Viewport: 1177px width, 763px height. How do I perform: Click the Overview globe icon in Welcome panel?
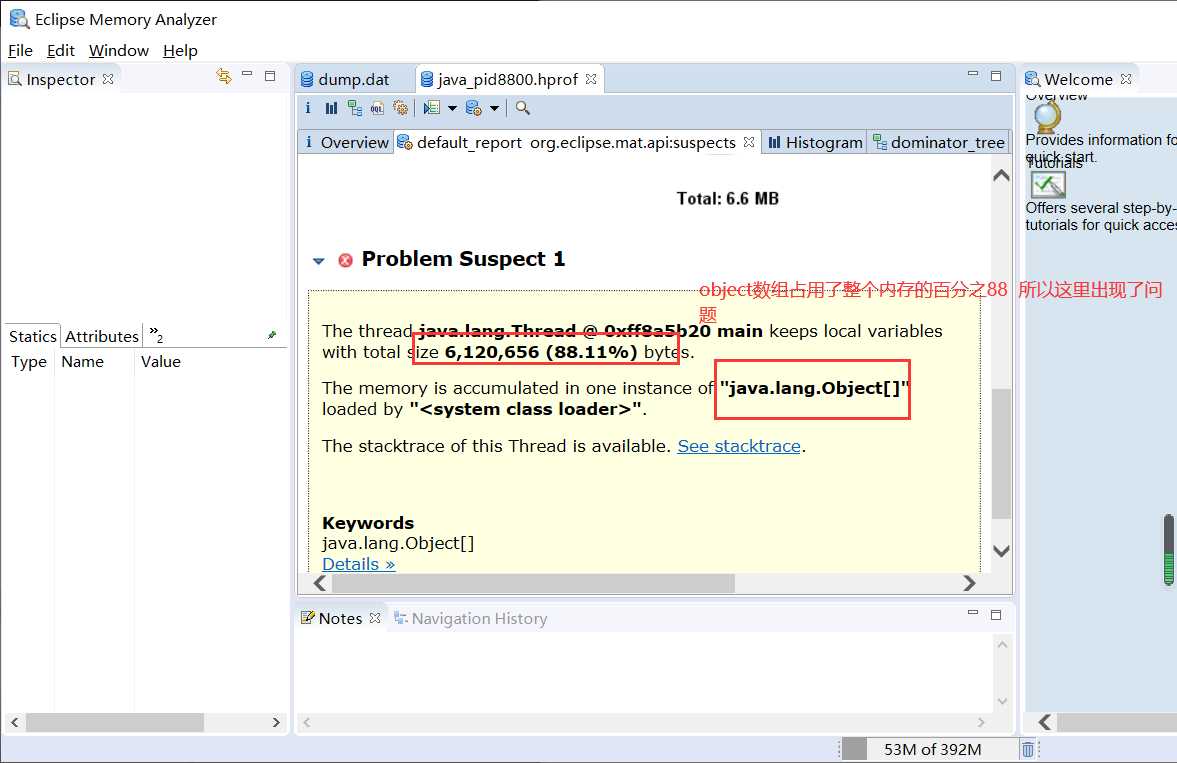pos(1046,116)
